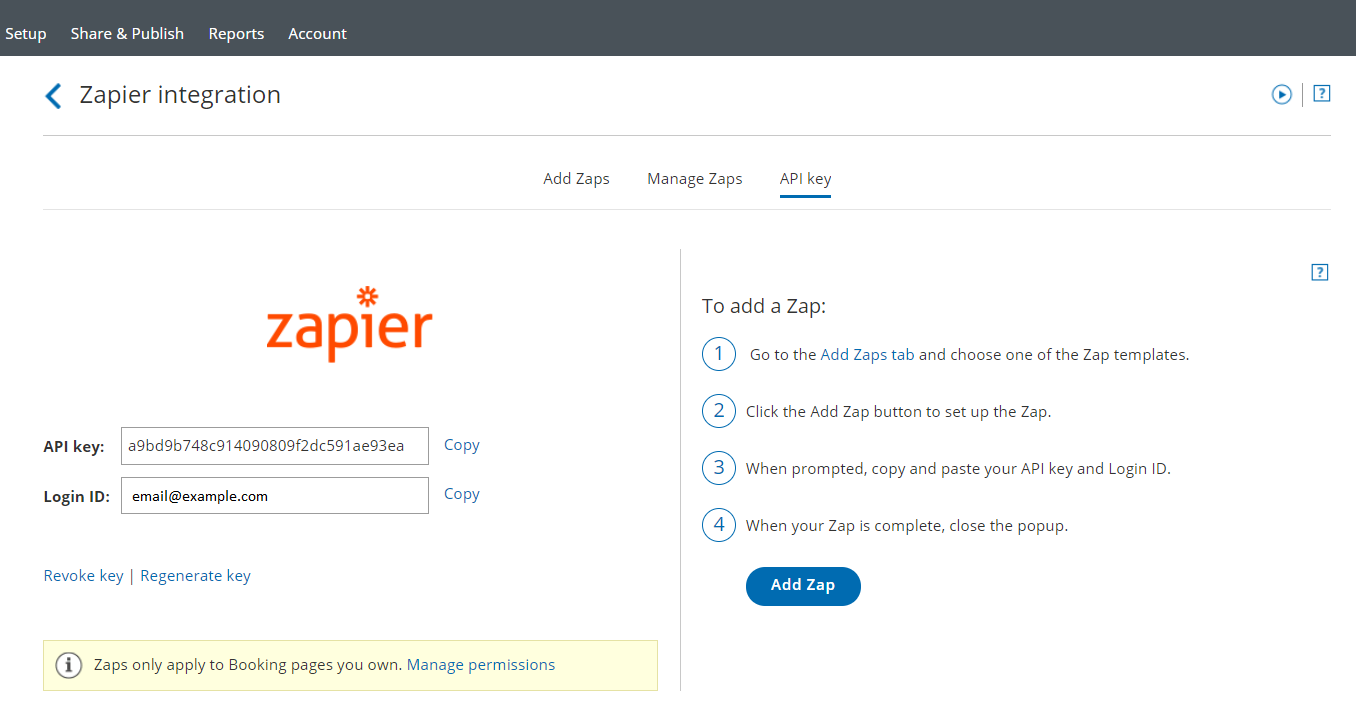The image size is (1356, 708).
Task: Copy the Login ID
Action: coord(461,494)
